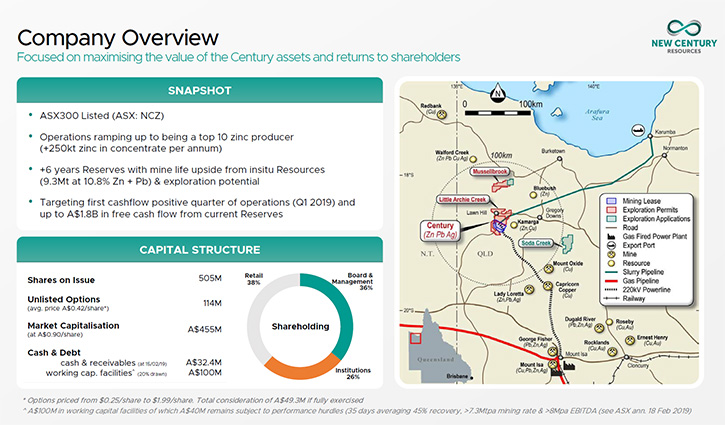The width and height of the screenshot is (725, 425).
Task: Click the Soda Creek map label
Action: coord(536,243)
